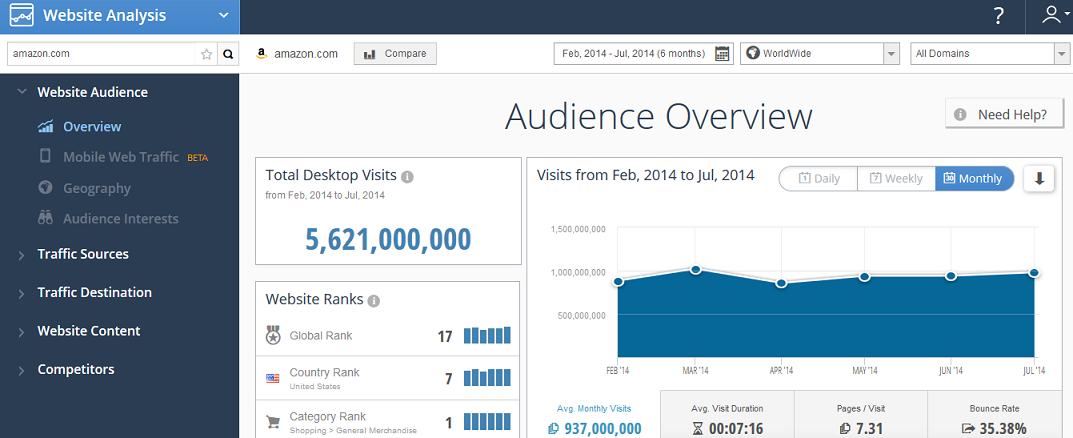Open the help question mark icon
This screenshot has height=438, width=1073.
point(998,16)
